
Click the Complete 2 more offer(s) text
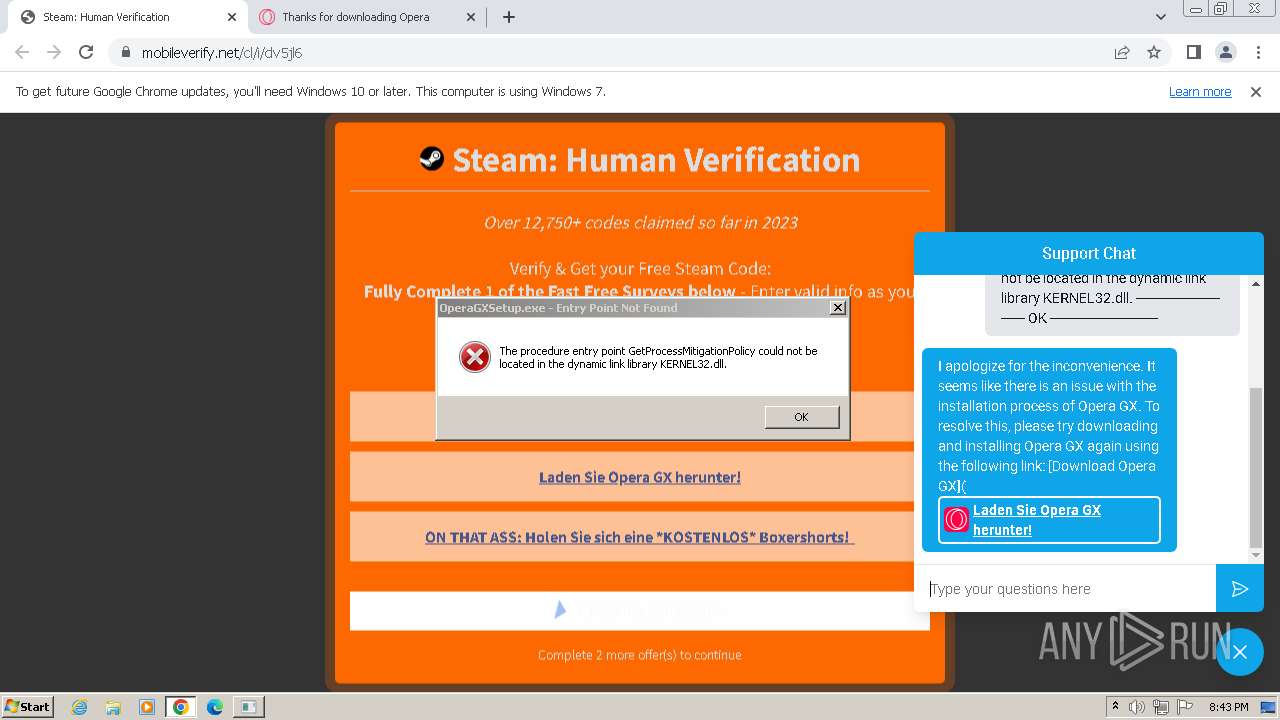tap(640, 655)
